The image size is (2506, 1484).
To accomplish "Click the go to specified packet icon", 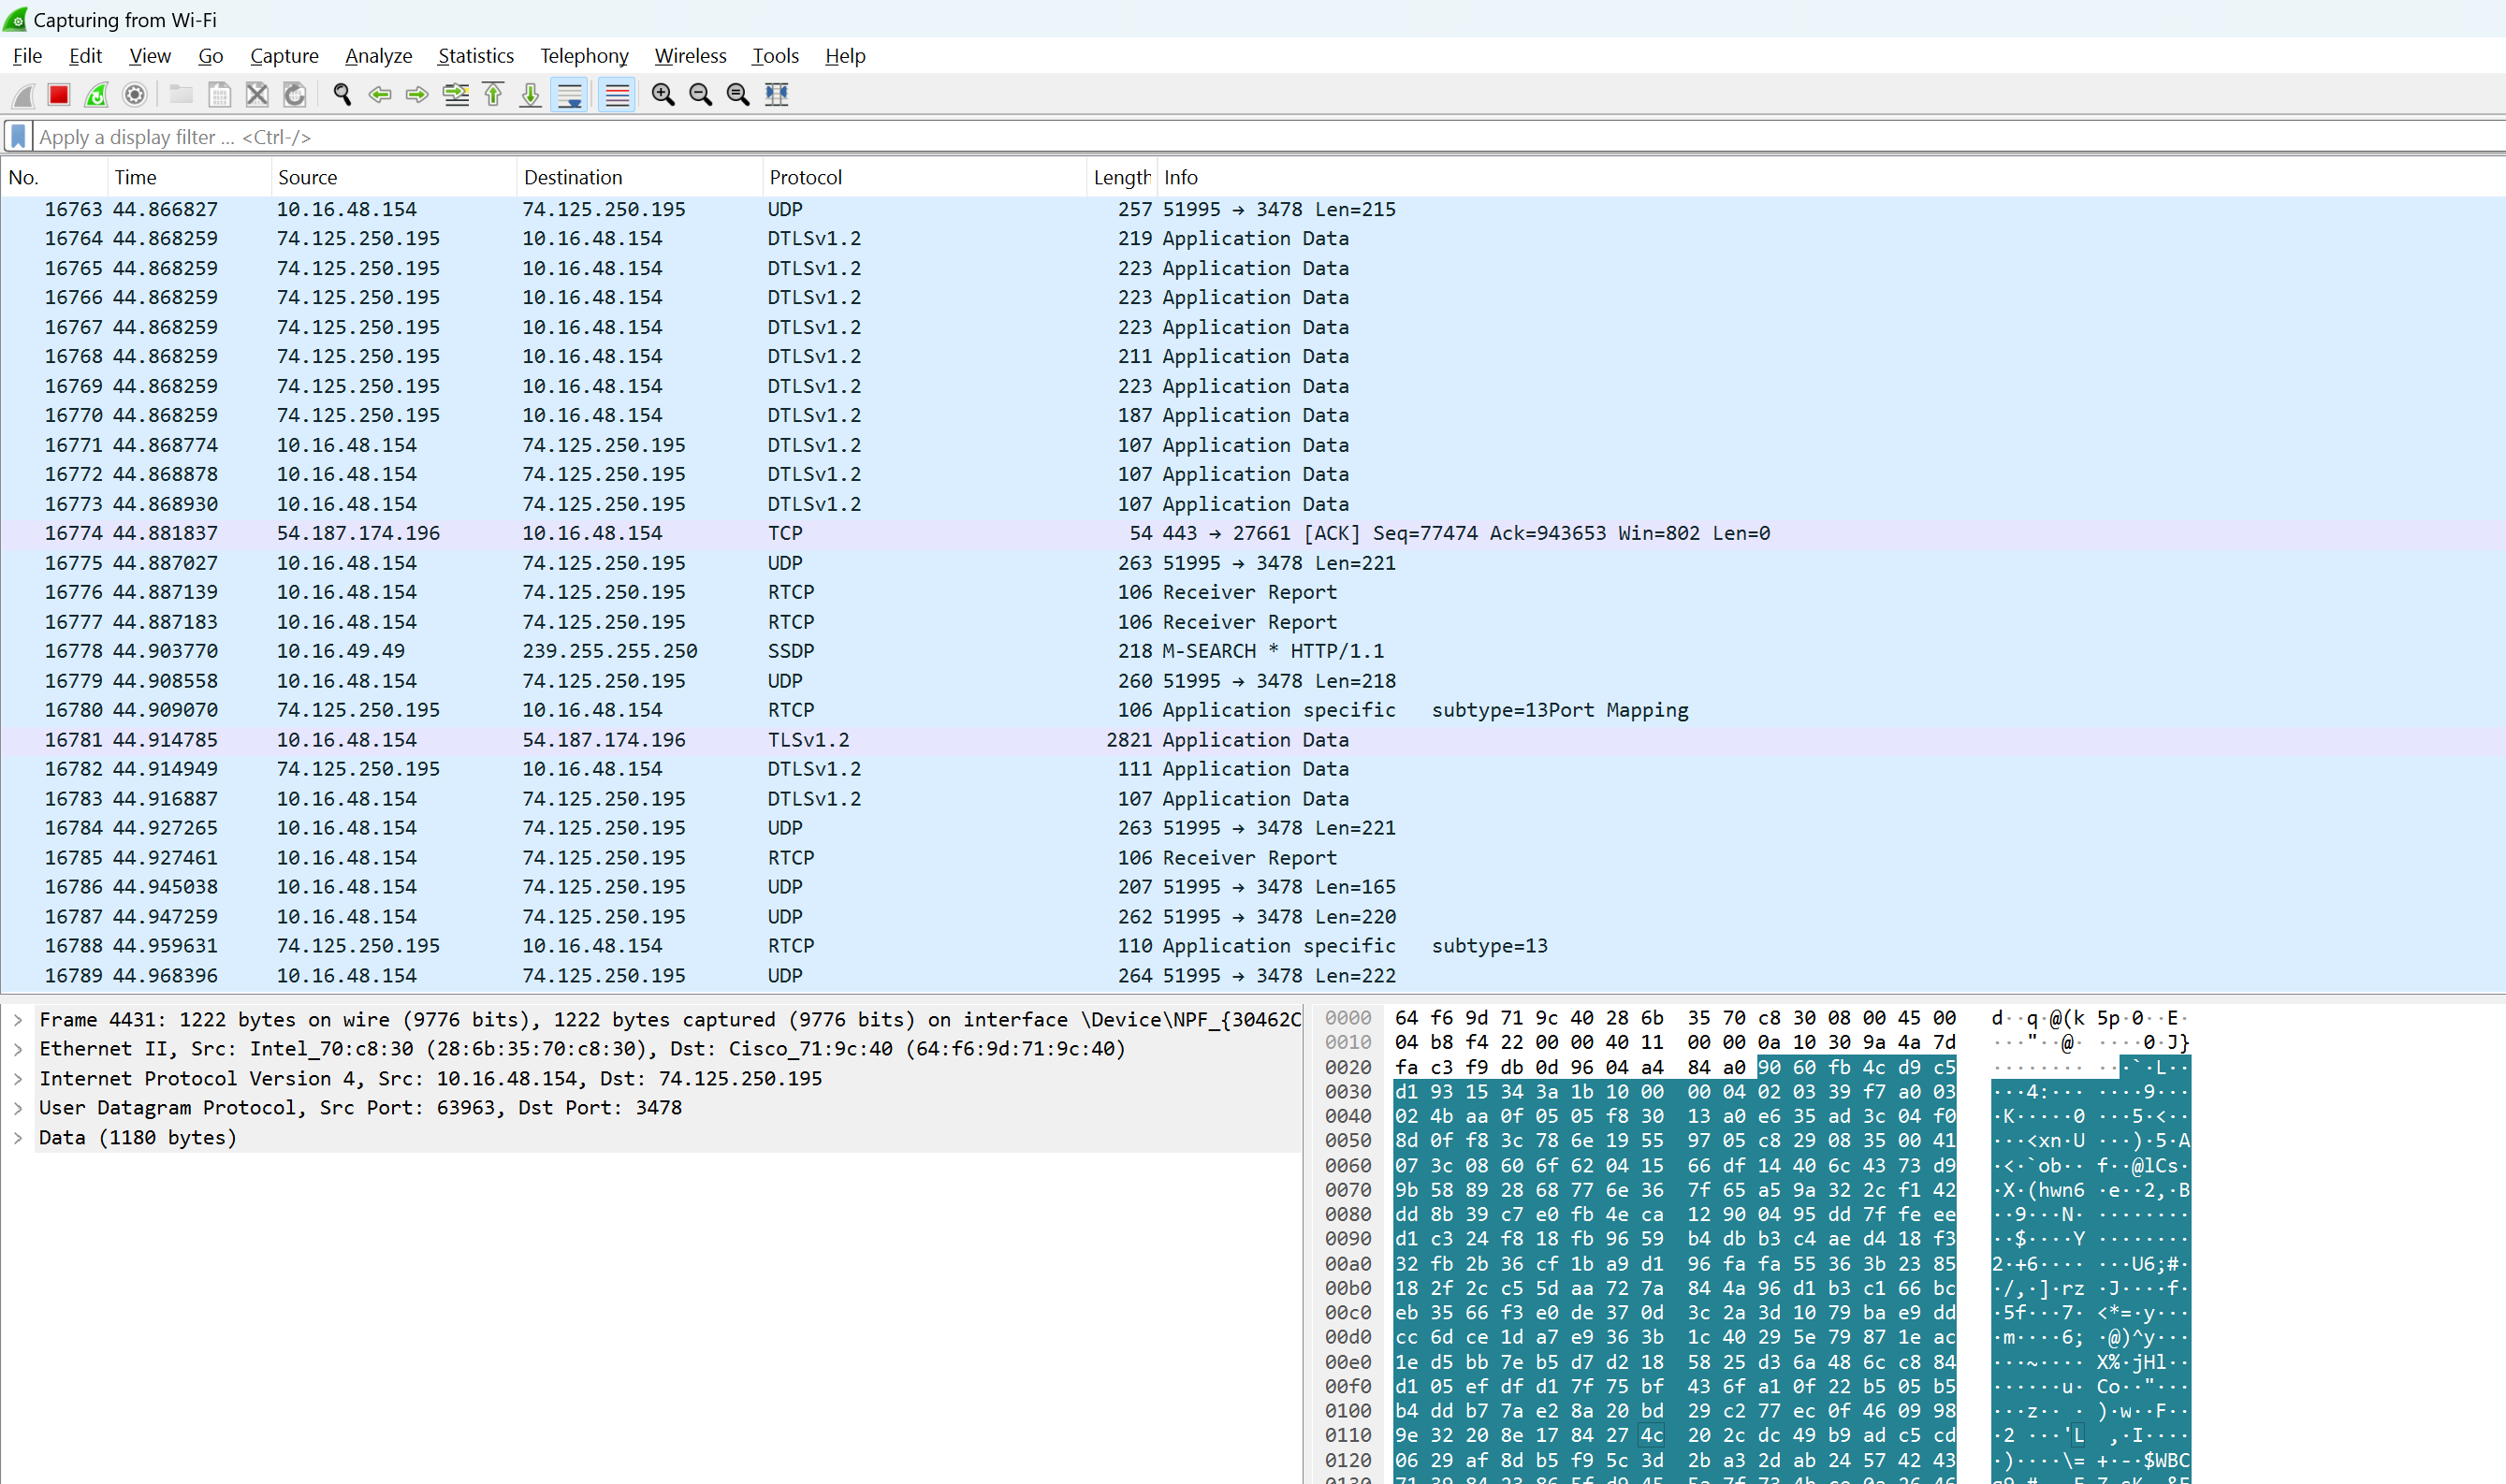I will click(456, 95).
